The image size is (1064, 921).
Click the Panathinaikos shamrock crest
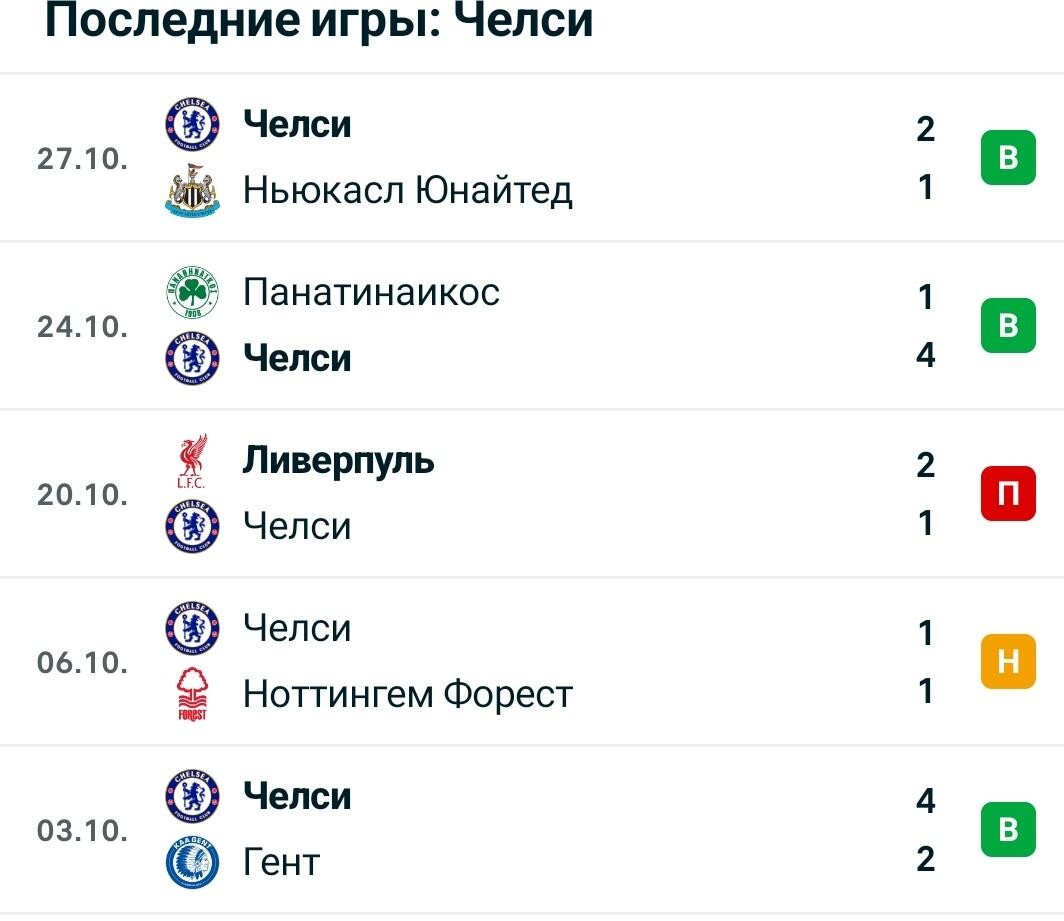(x=193, y=293)
